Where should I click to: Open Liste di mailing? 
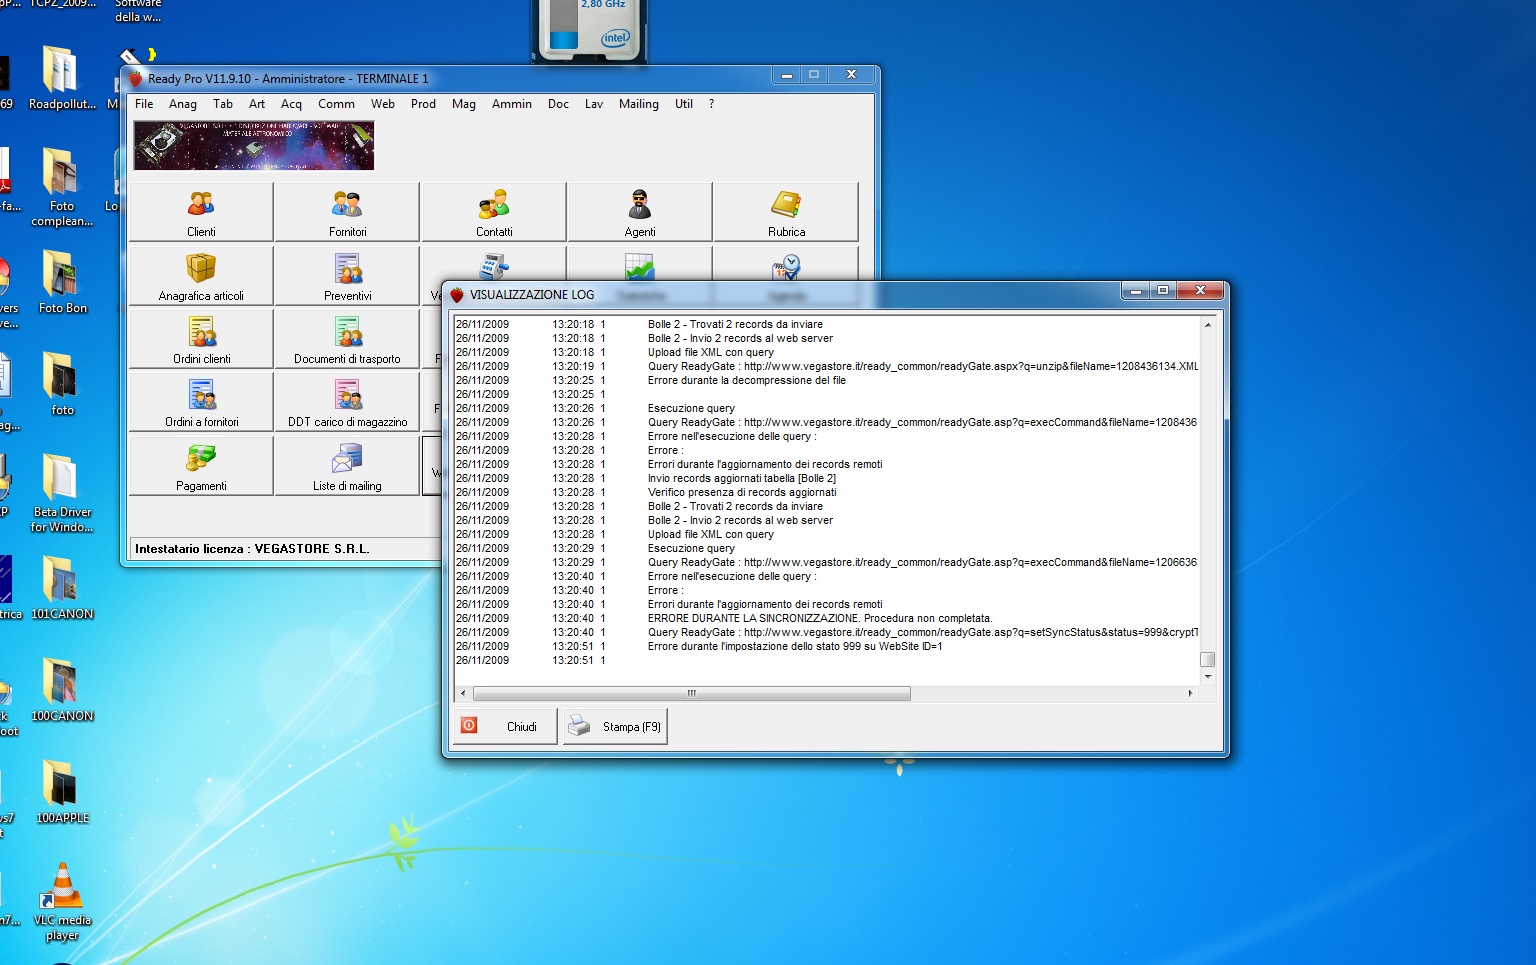pyautogui.click(x=347, y=466)
